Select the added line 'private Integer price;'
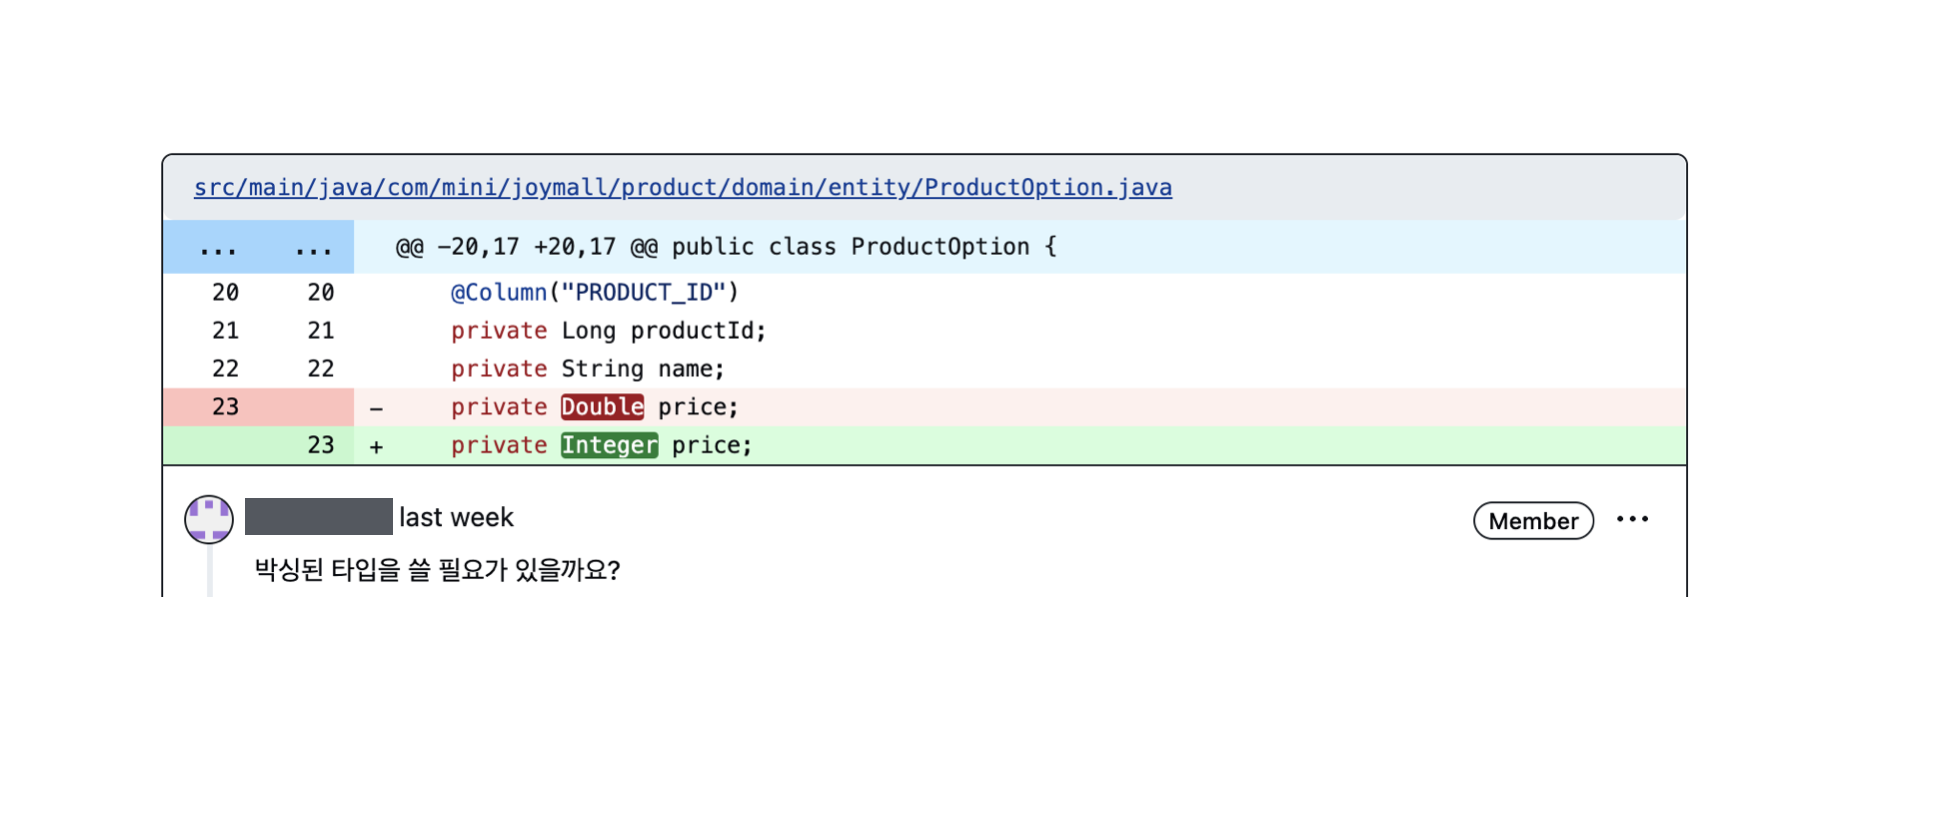The width and height of the screenshot is (1936, 834). [x=601, y=445]
